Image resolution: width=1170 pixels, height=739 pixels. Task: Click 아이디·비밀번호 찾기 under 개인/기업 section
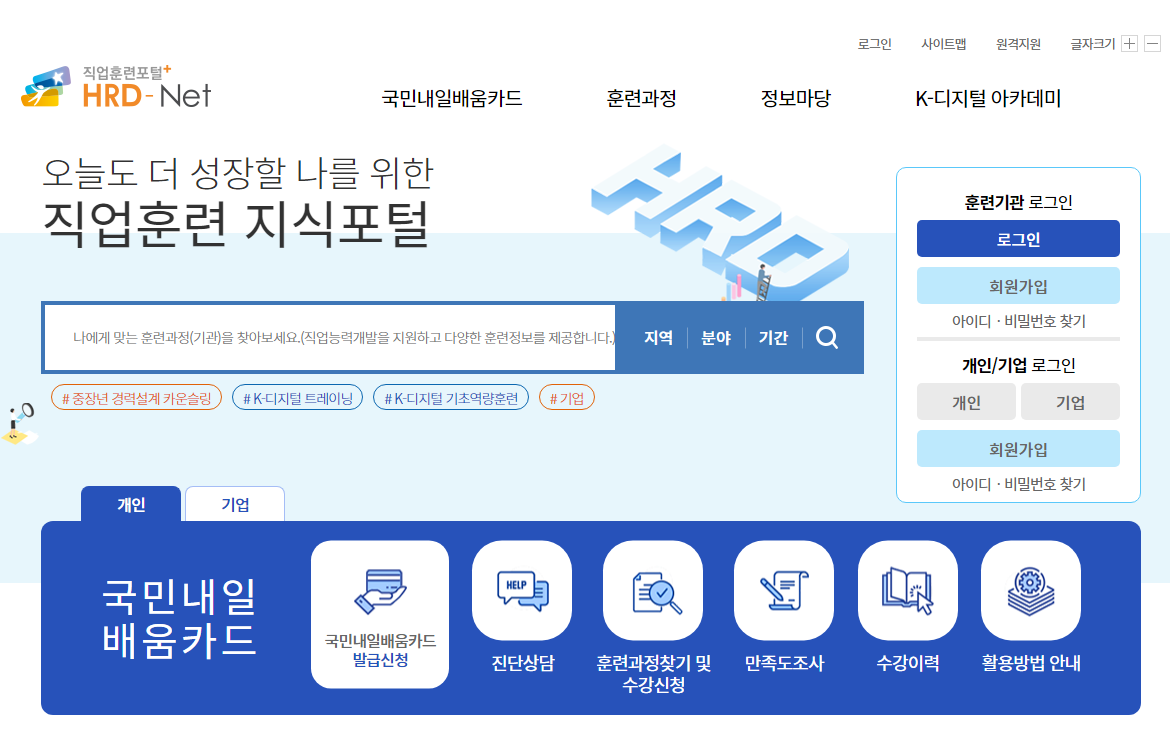1019,484
